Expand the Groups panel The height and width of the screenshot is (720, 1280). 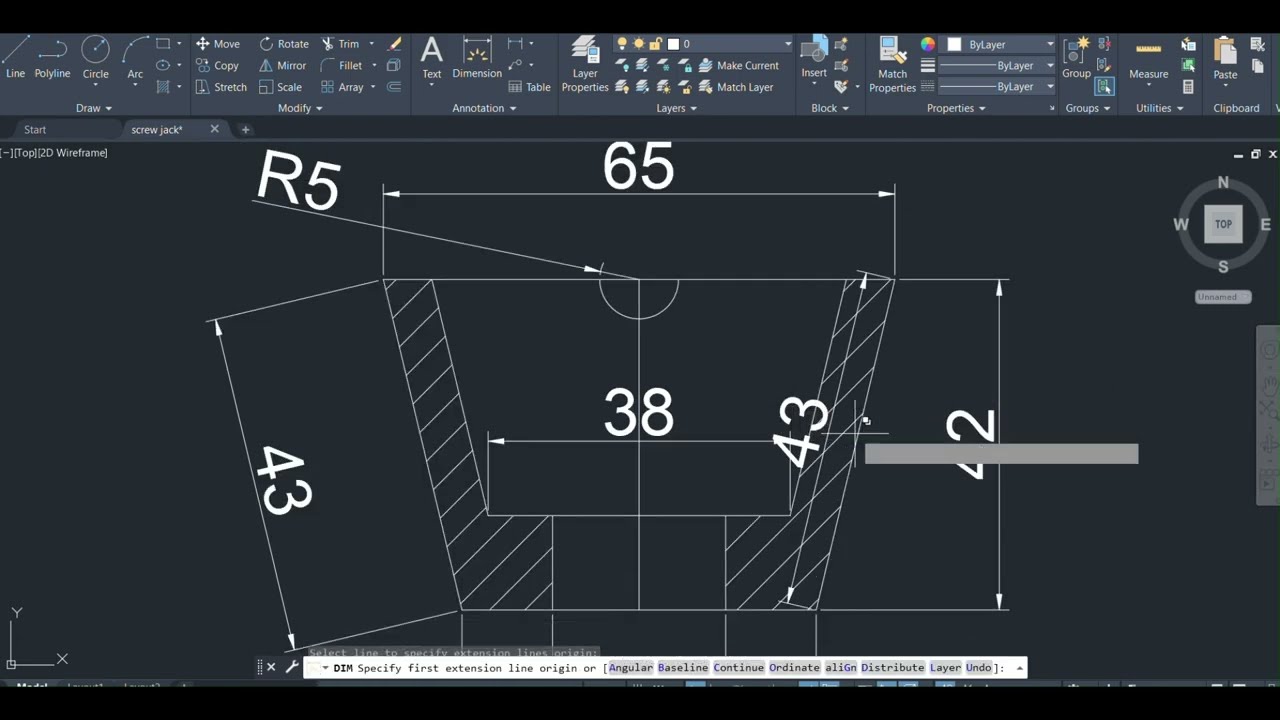click(1088, 108)
